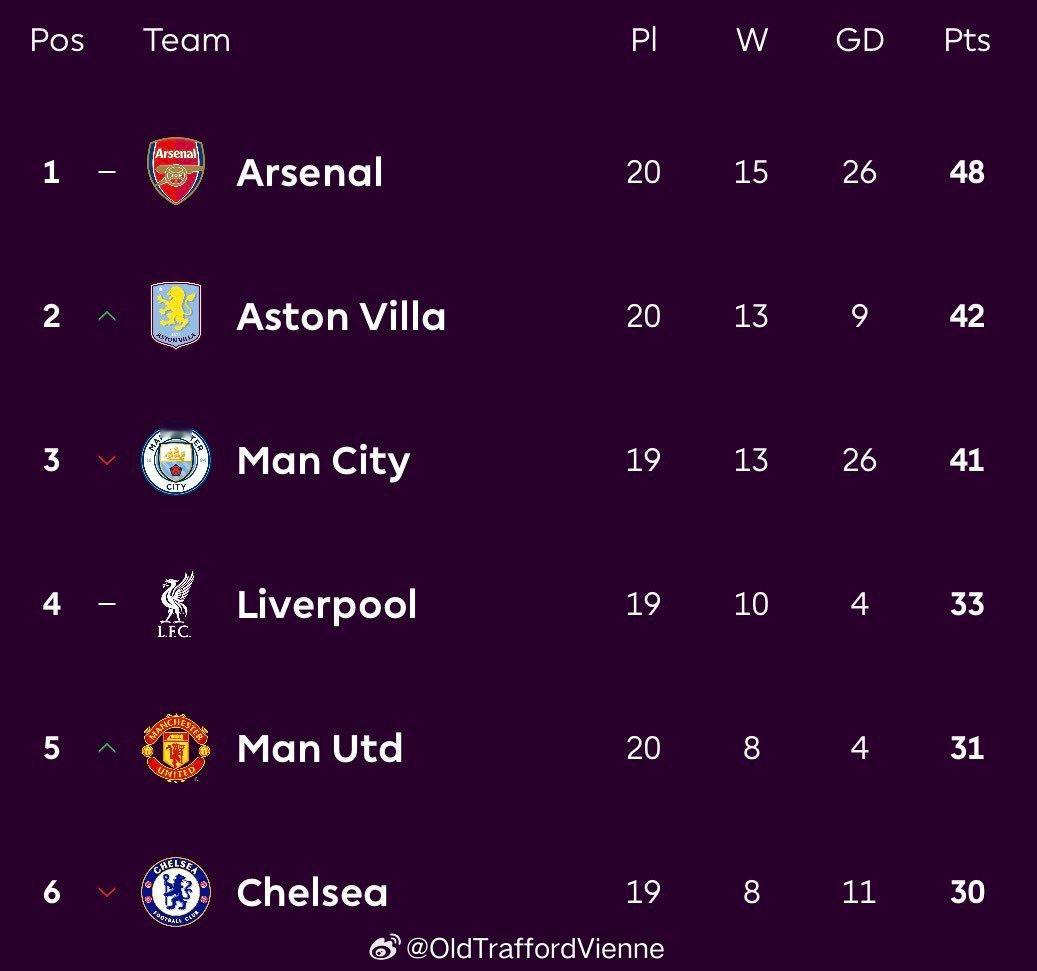
Task: Tap the Man City badge
Action: tap(176, 460)
